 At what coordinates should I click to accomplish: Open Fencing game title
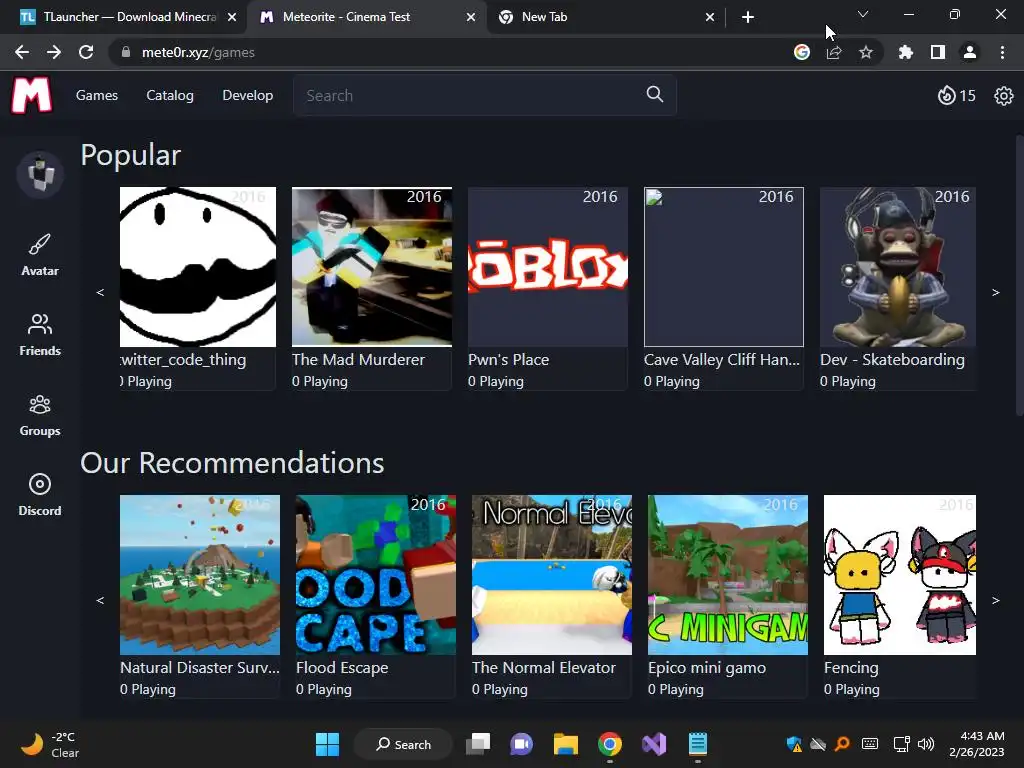pyautogui.click(x=851, y=667)
